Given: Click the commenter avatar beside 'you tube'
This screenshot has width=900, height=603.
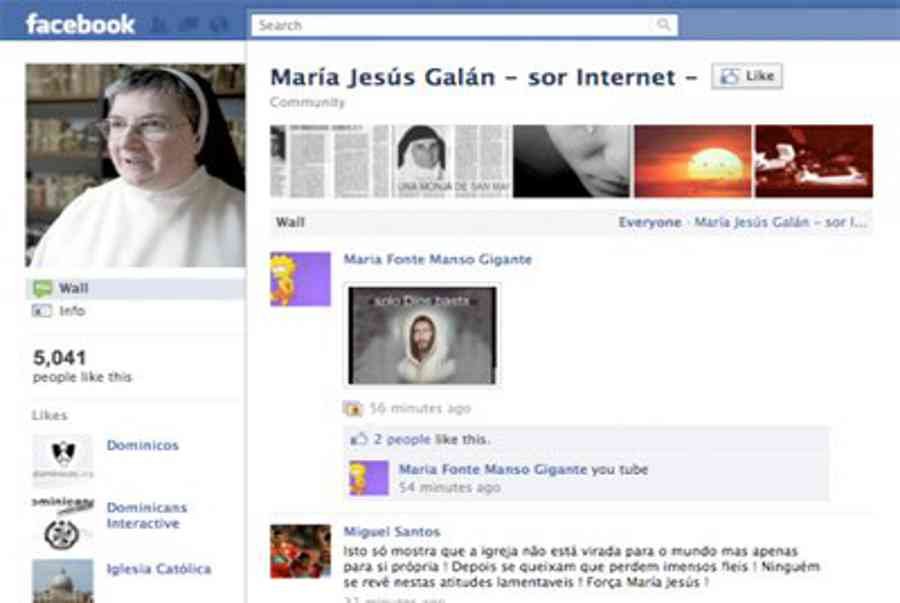Looking at the screenshot, I should (x=369, y=478).
